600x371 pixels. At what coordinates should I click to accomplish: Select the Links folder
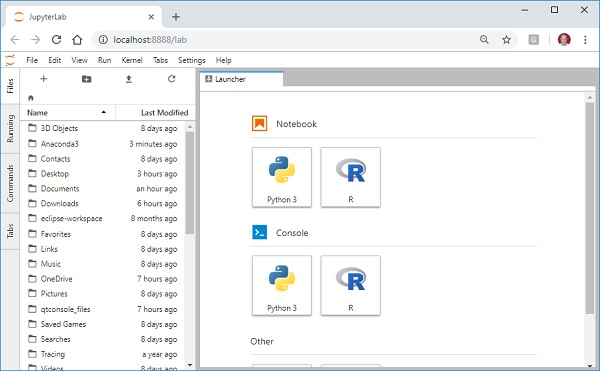(103, 249)
